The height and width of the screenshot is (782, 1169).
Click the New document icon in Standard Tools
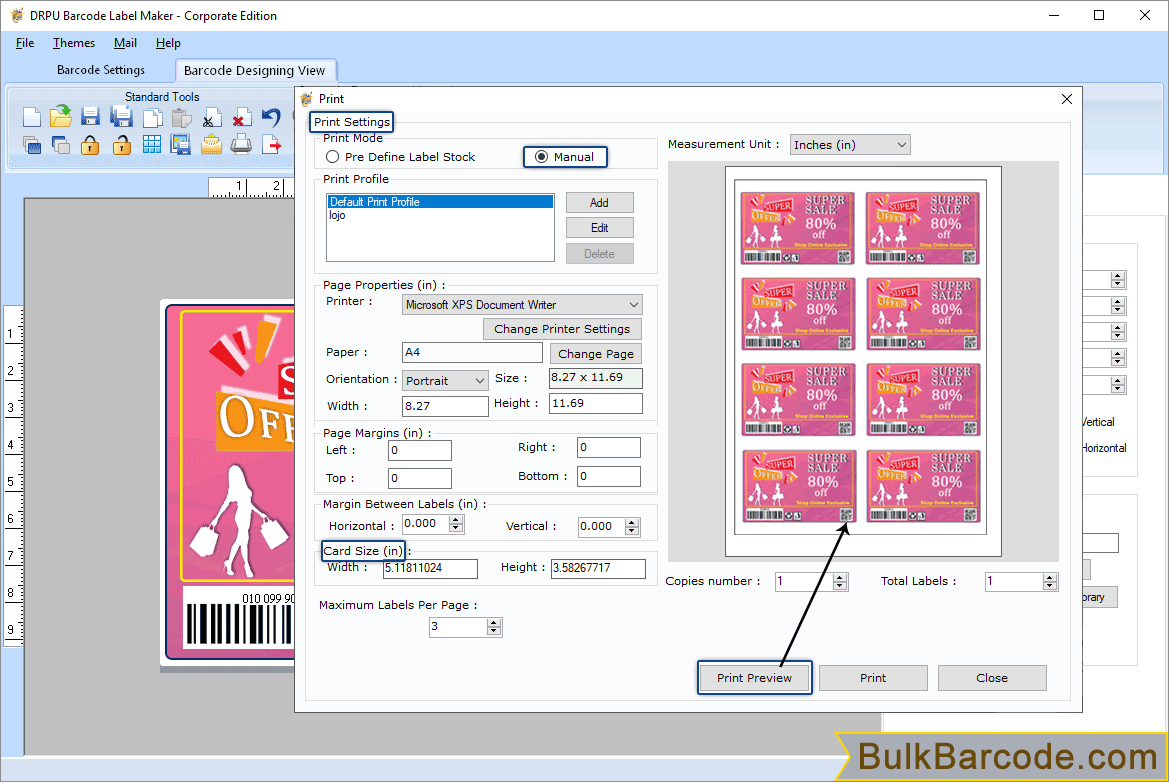(31, 118)
